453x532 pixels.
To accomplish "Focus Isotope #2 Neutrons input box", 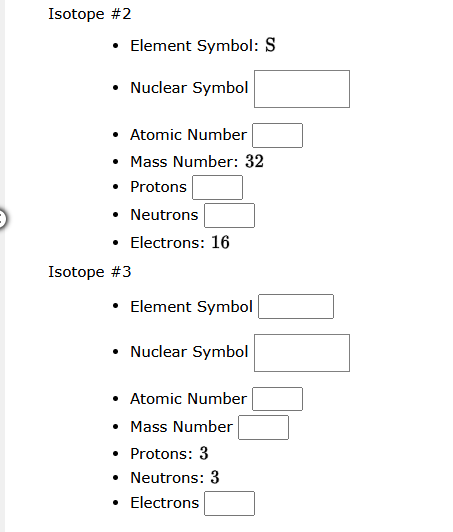I will [229, 215].
